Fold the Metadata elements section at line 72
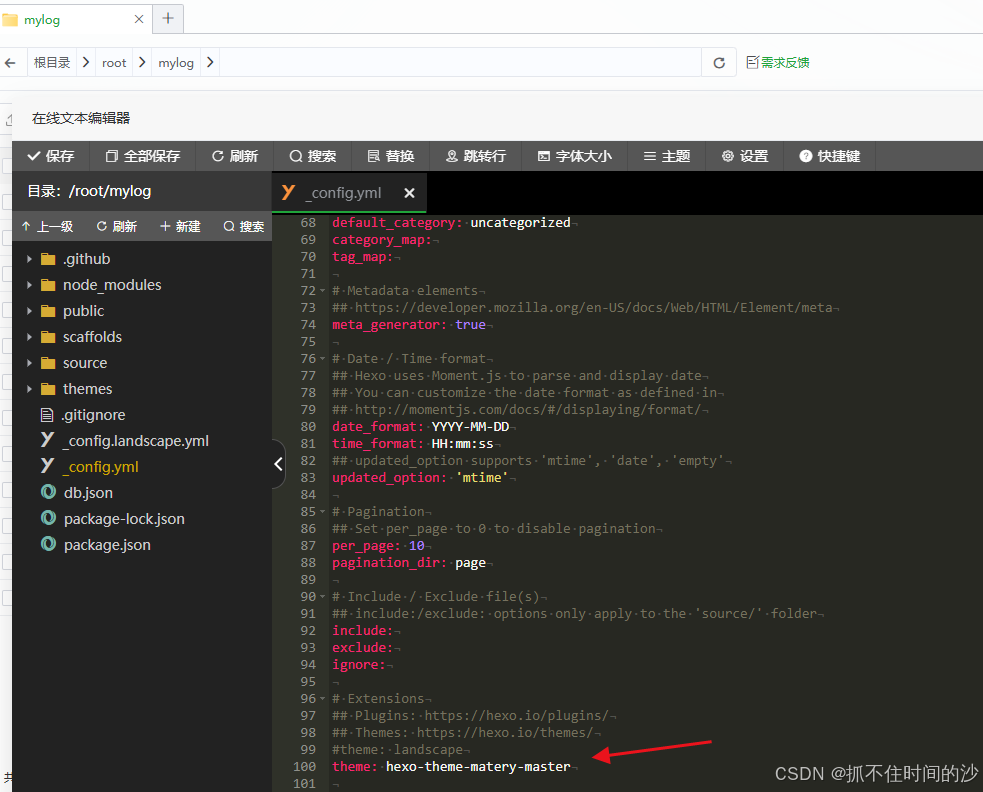This screenshot has width=983, height=792. (322, 291)
